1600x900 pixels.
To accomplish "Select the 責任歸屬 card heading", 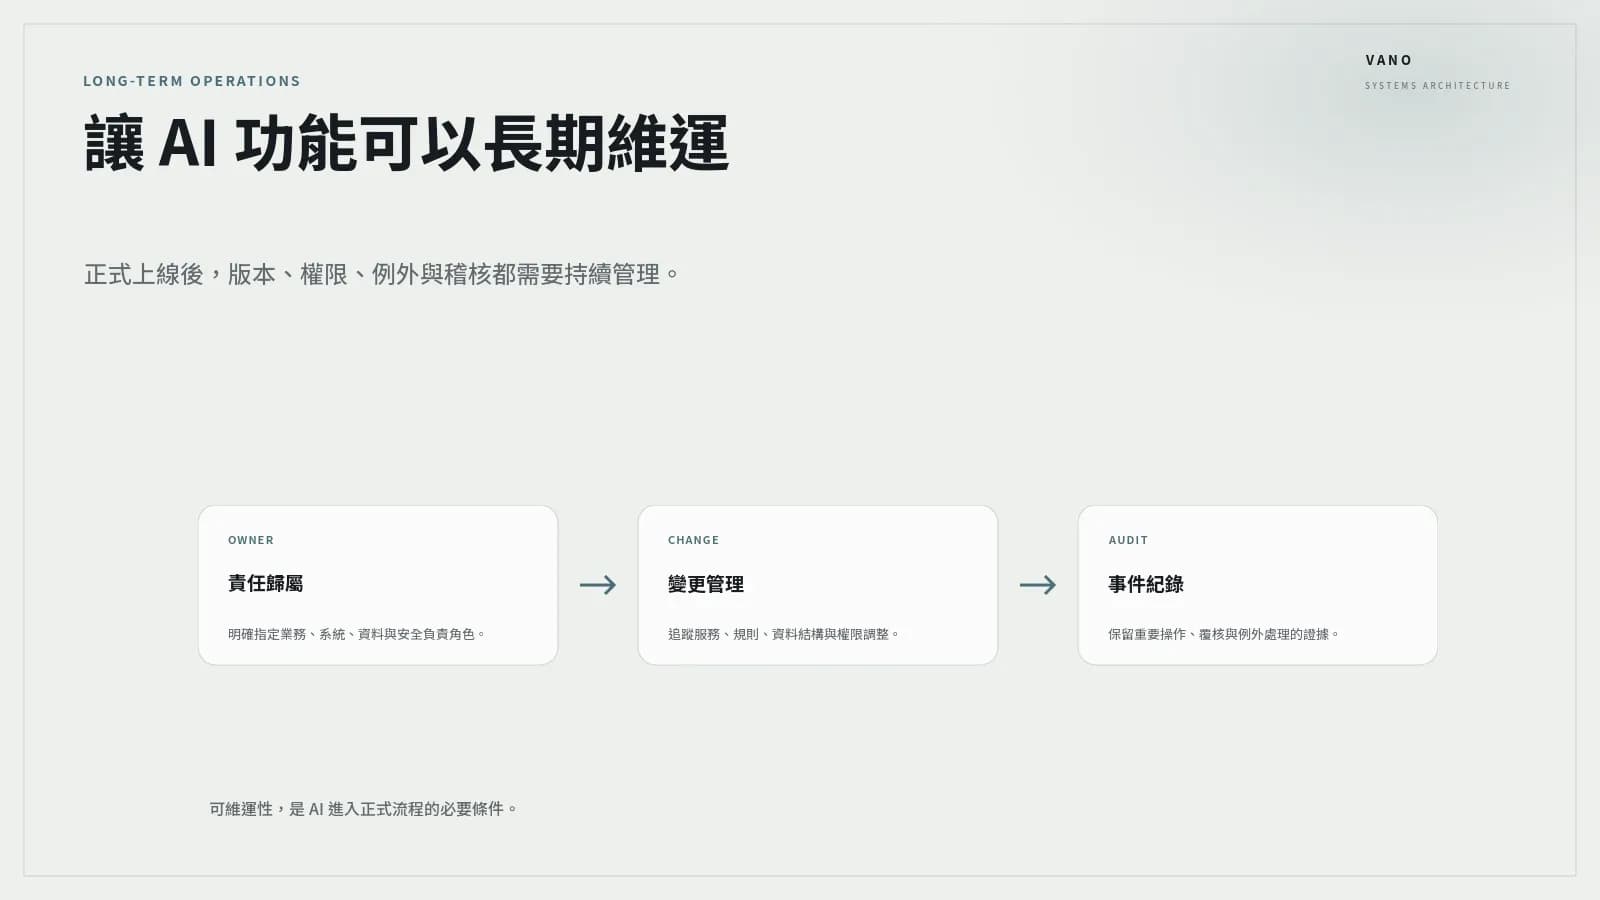I will pos(266,583).
